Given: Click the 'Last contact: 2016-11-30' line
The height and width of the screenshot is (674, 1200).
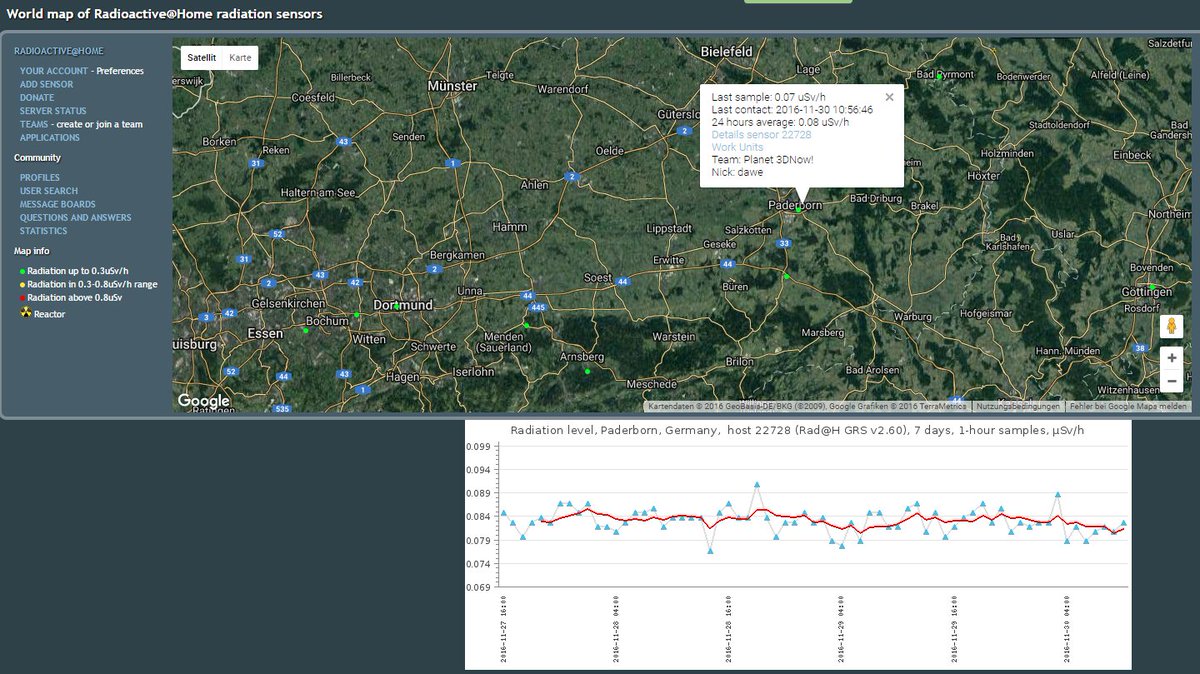Looking at the screenshot, I should pos(792,110).
